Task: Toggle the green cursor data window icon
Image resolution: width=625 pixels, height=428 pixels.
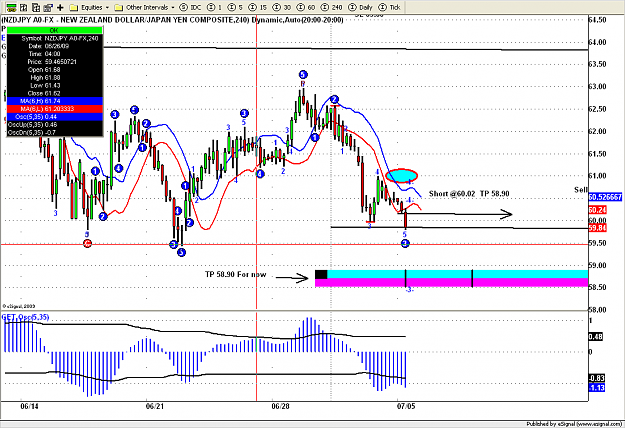Action: point(11,7)
